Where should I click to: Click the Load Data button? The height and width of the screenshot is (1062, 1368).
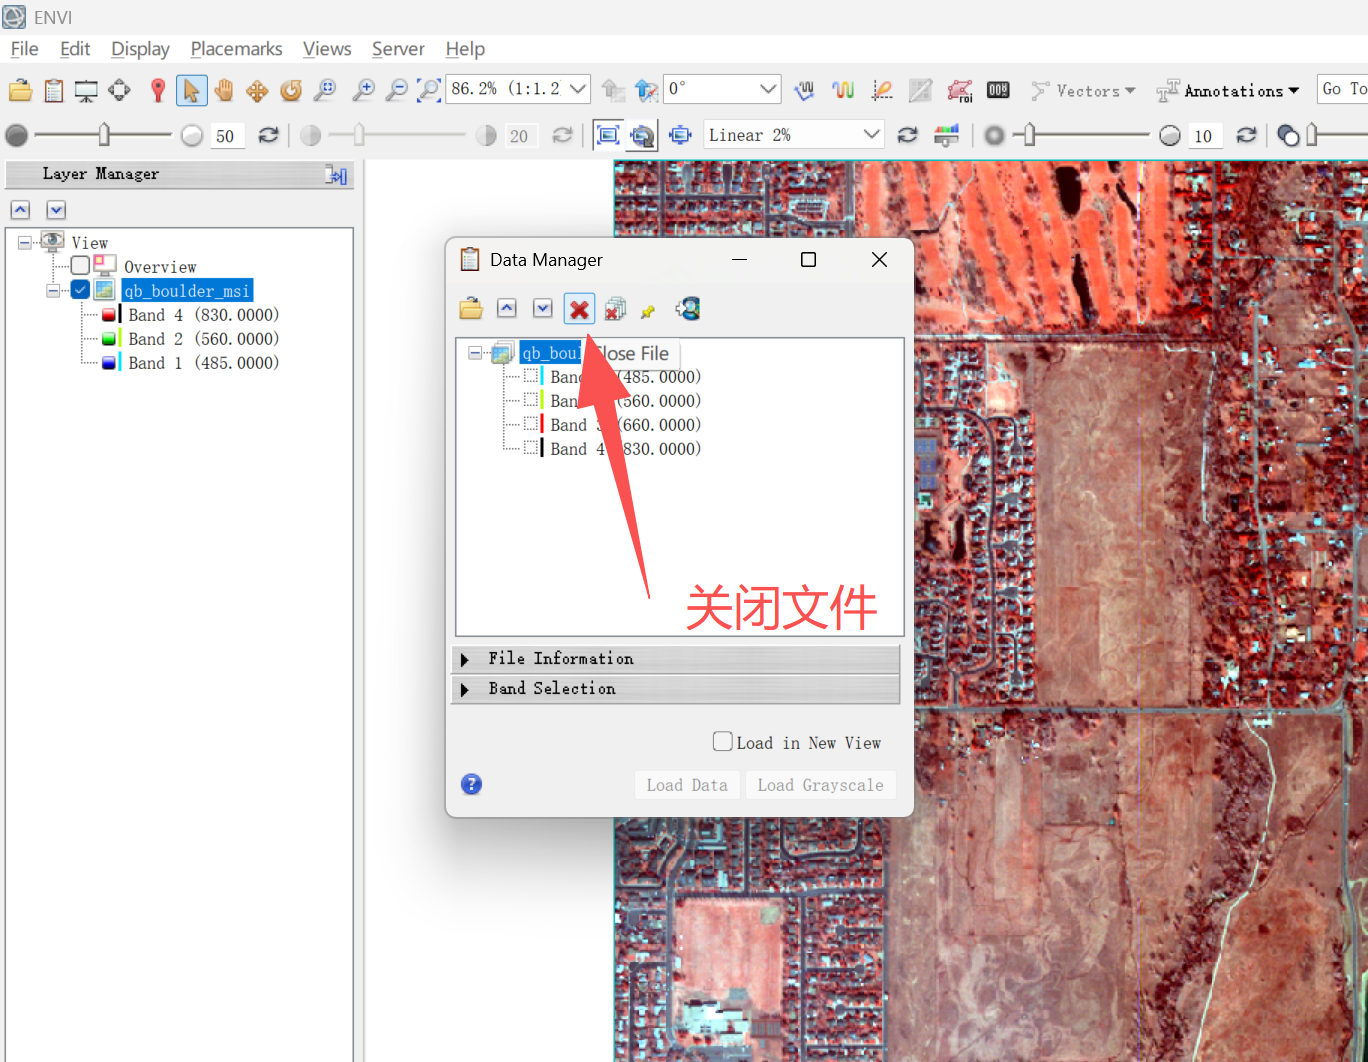click(x=687, y=785)
